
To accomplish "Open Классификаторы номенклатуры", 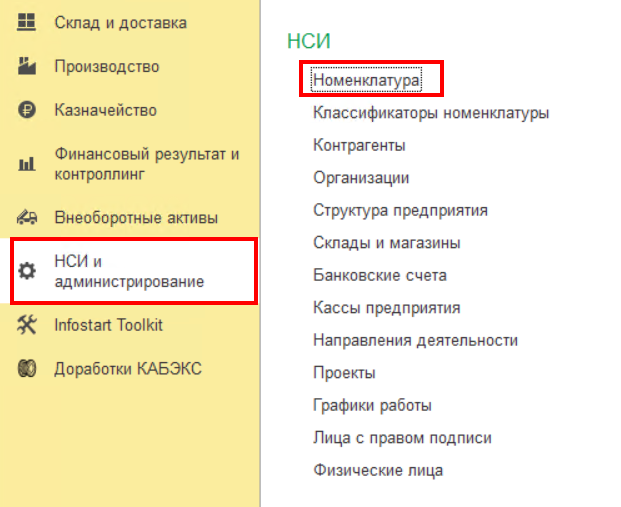I will pyautogui.click(x=431, y=113).
